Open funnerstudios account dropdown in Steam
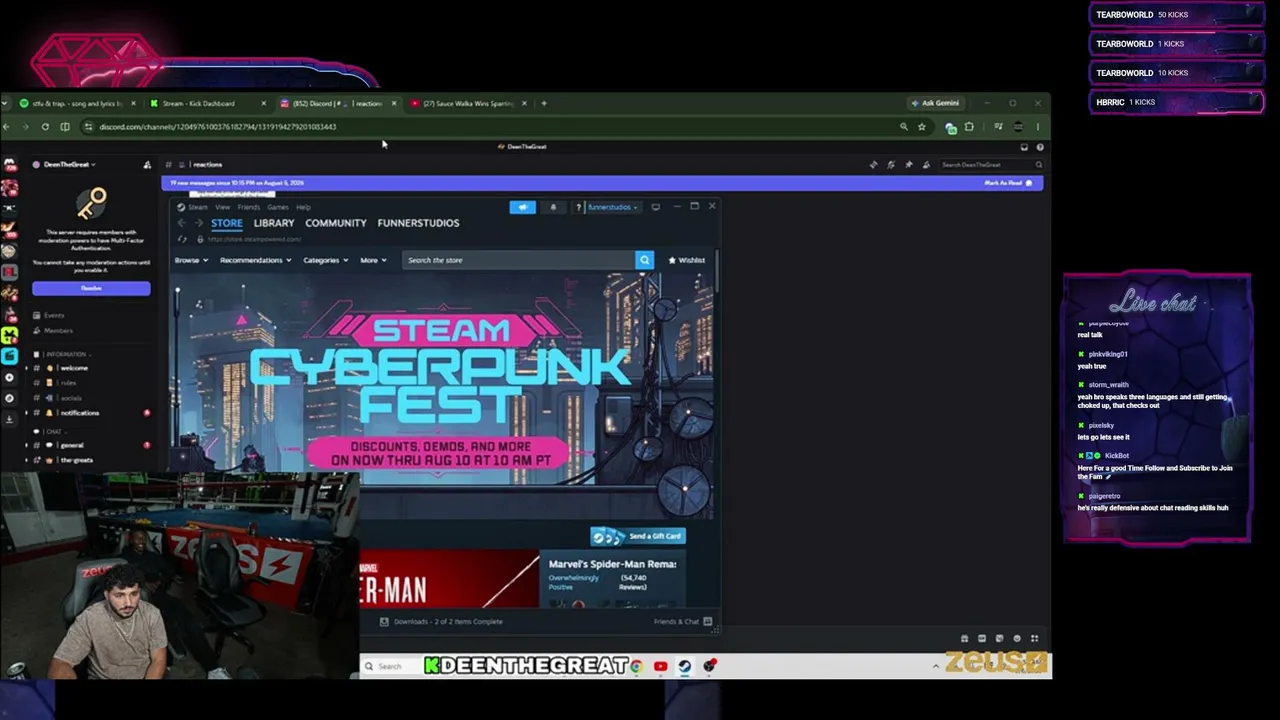Screen dimensions: 1280x720 (612, 207)
